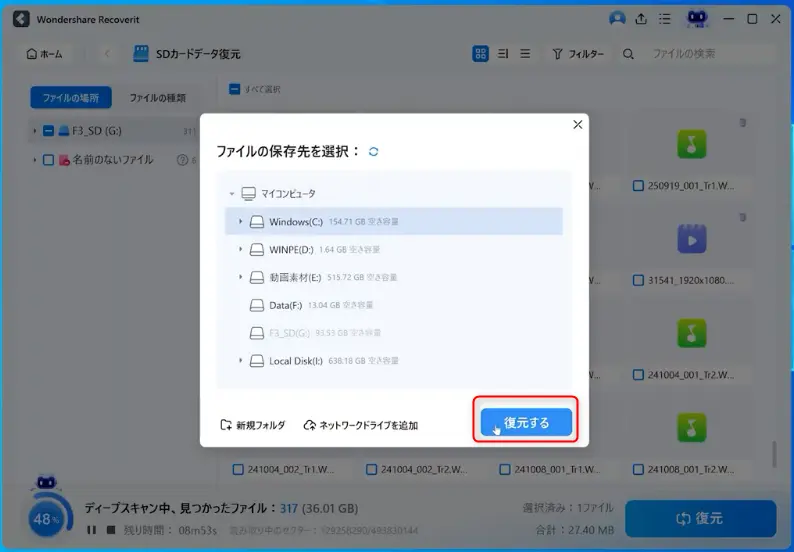Screen dimensions: 794x552
Task: Select Local Disk(I:) as save destination
Action: click(x=393, y=361)
